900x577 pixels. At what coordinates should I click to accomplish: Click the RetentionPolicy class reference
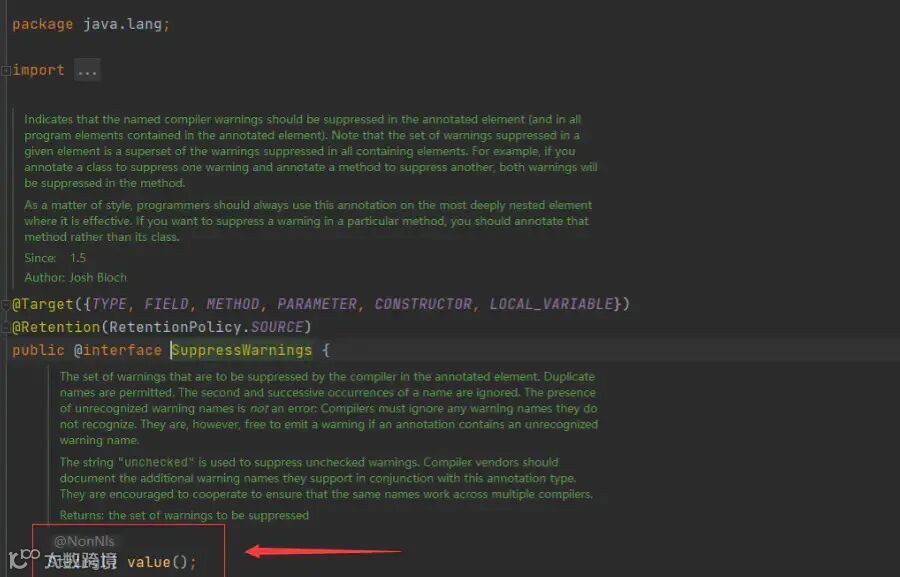click(175, 327)
